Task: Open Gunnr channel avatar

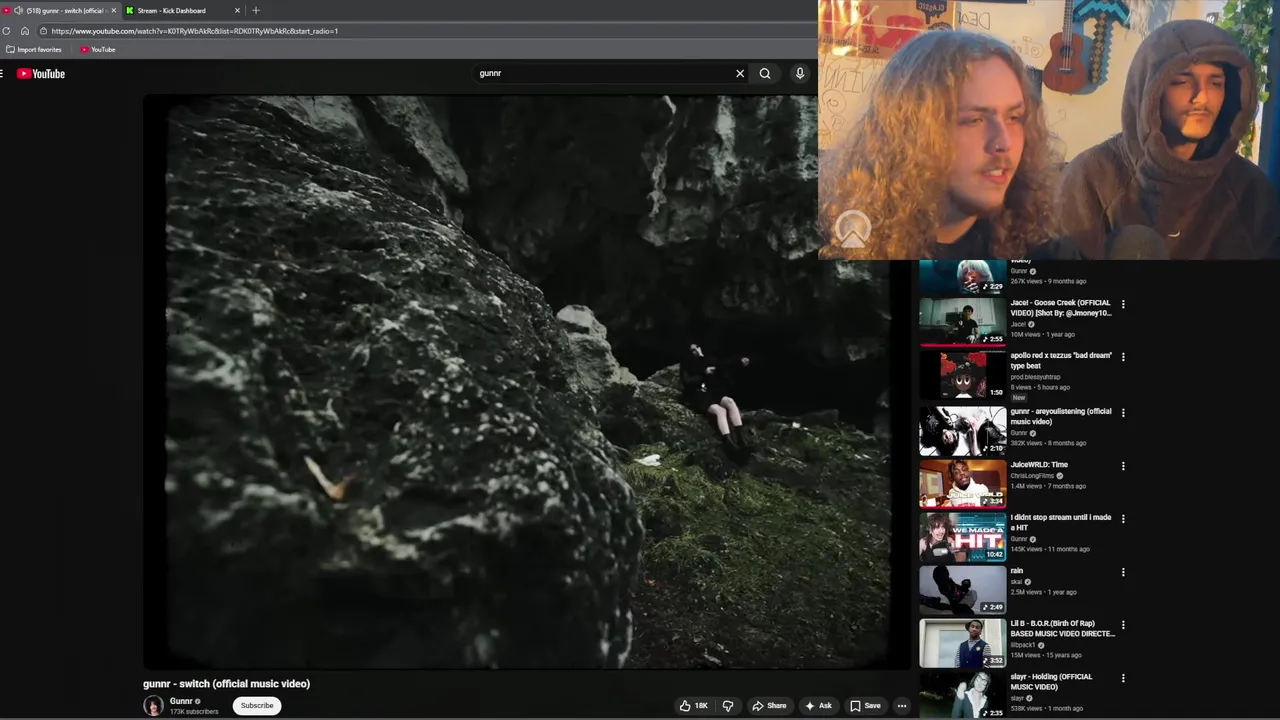Action: [153, 706]
